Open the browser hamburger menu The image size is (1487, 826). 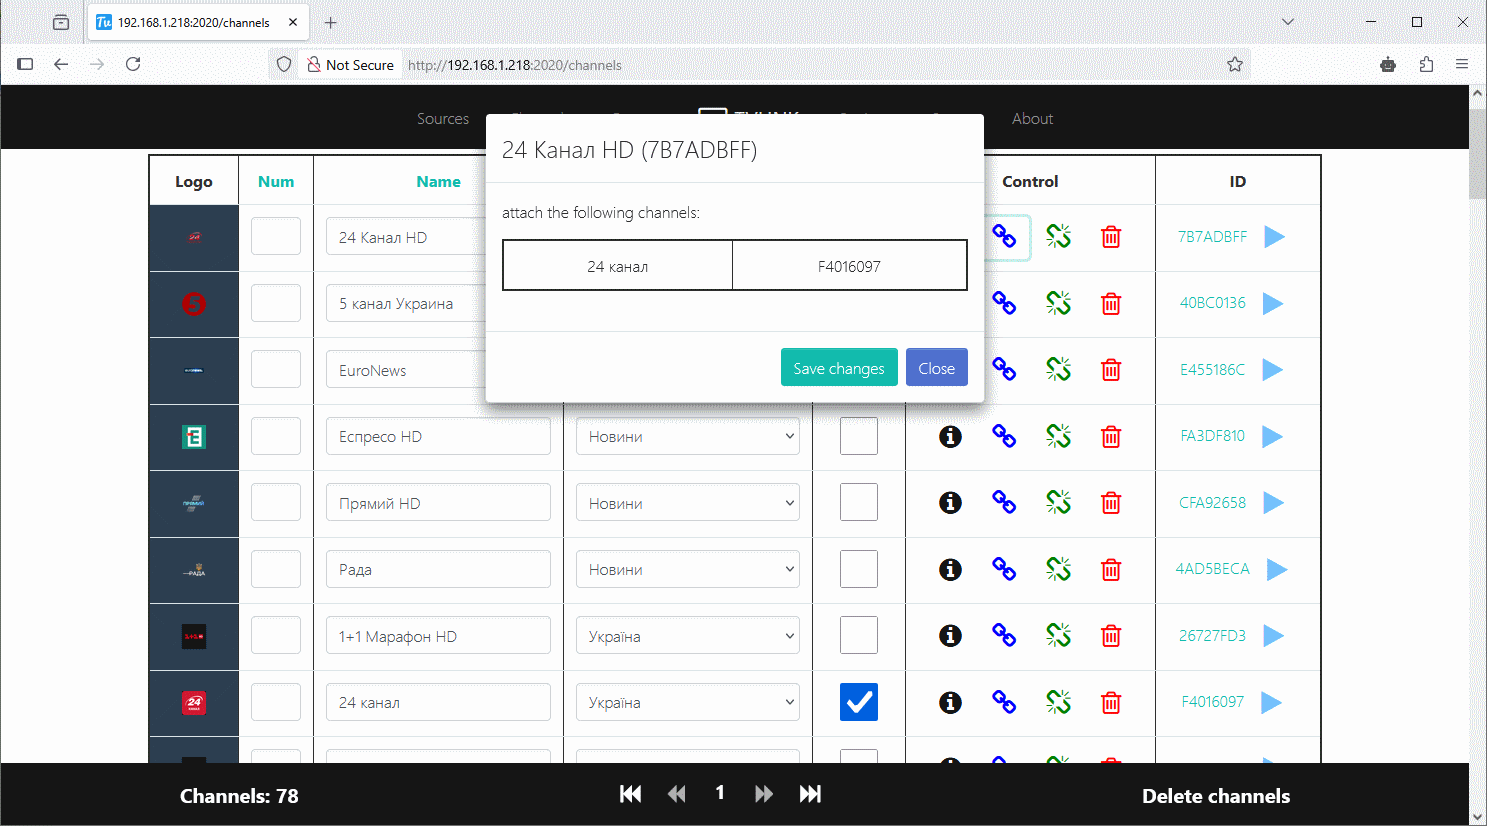click(x=1462, y=64)
